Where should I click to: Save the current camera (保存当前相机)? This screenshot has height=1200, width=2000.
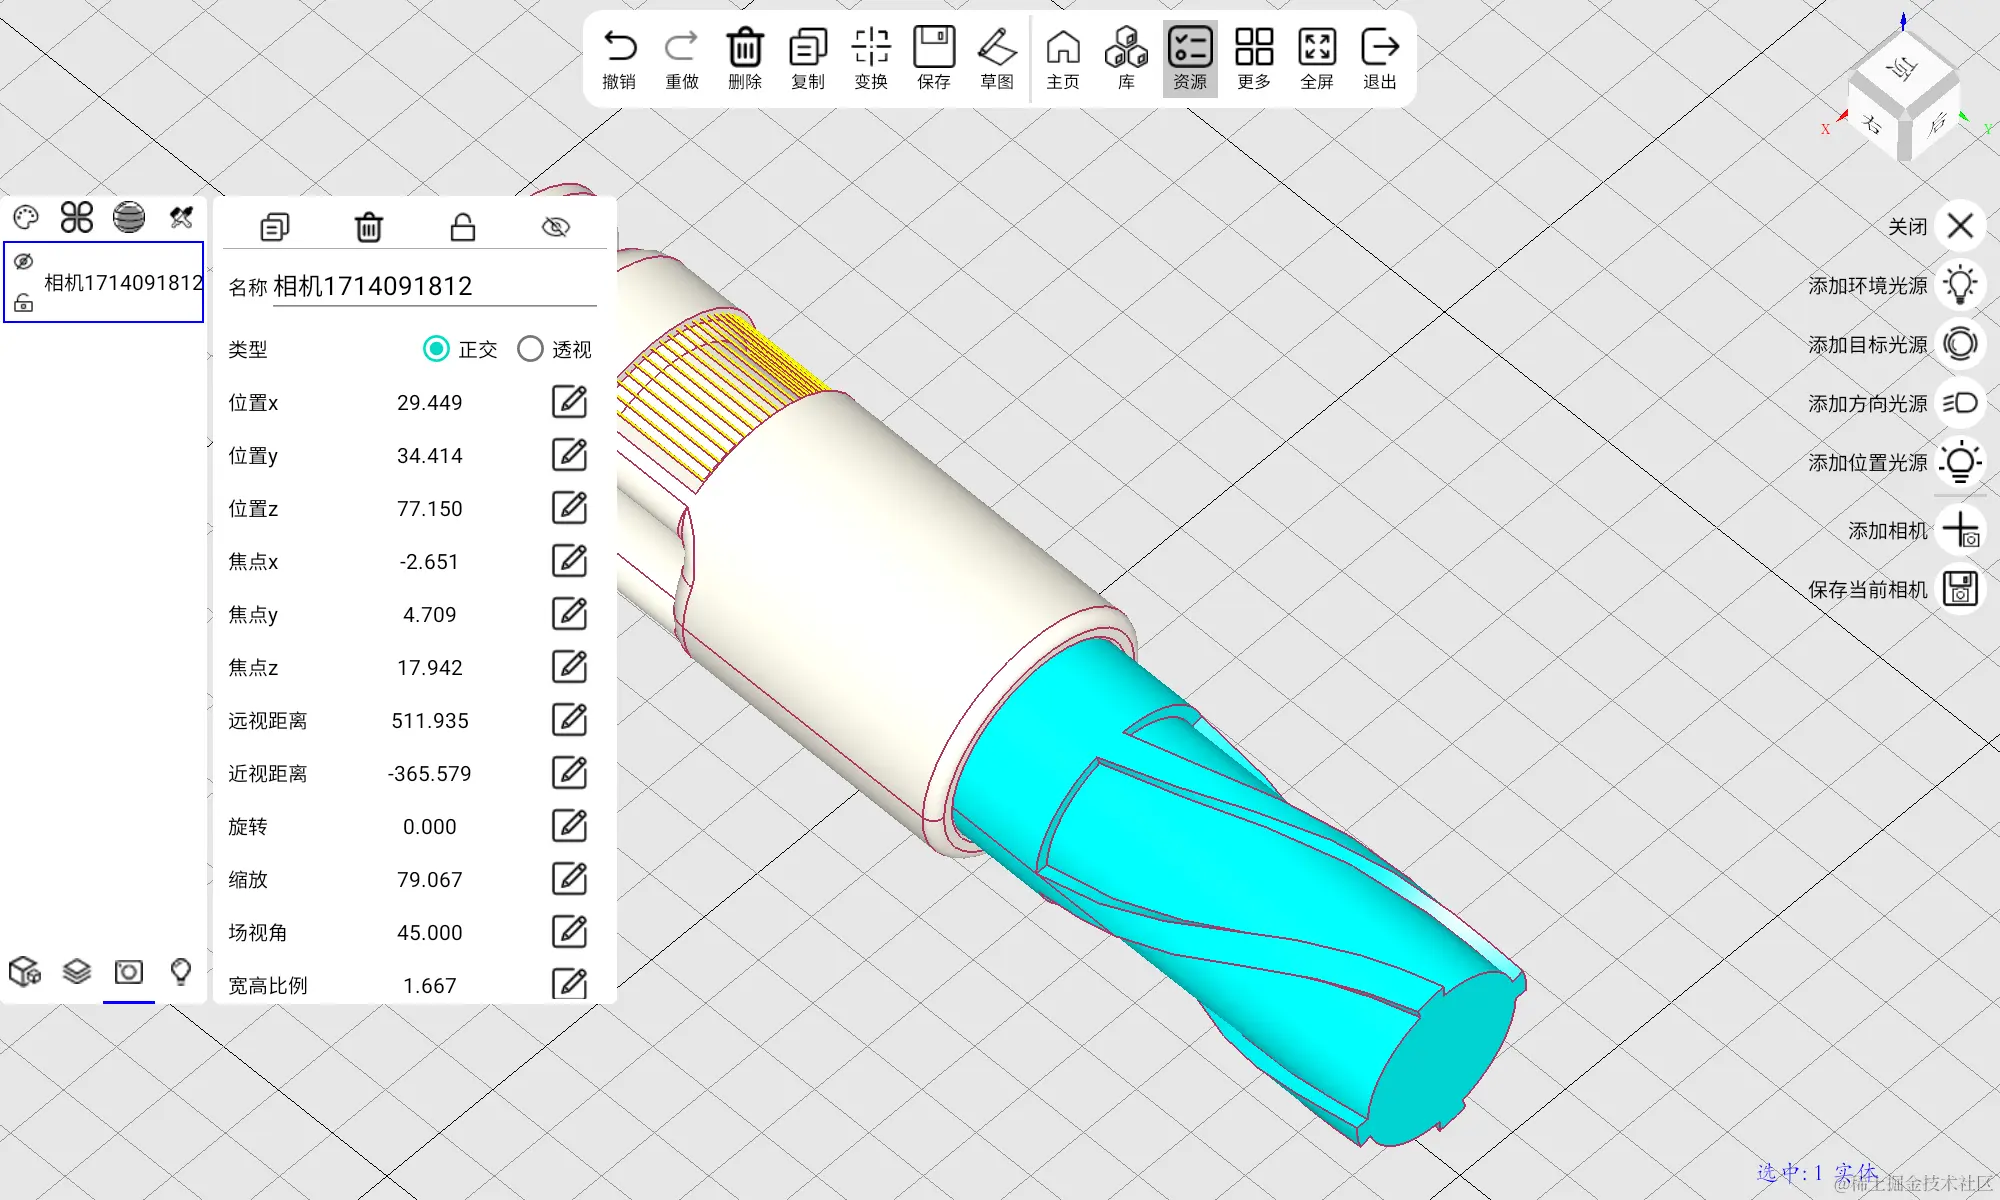[x=1959, y=589]
